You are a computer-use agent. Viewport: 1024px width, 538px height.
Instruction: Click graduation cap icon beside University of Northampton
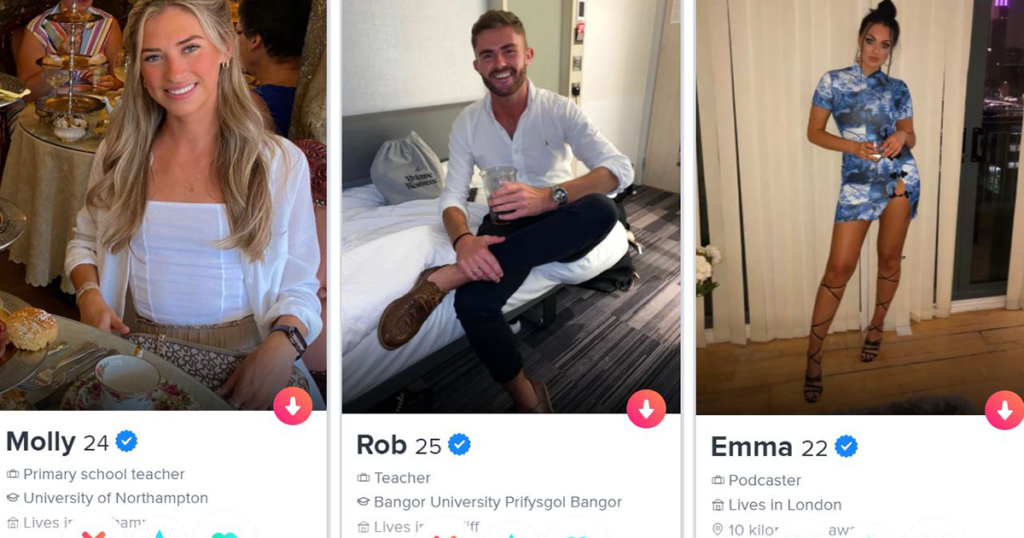(12, 498)
